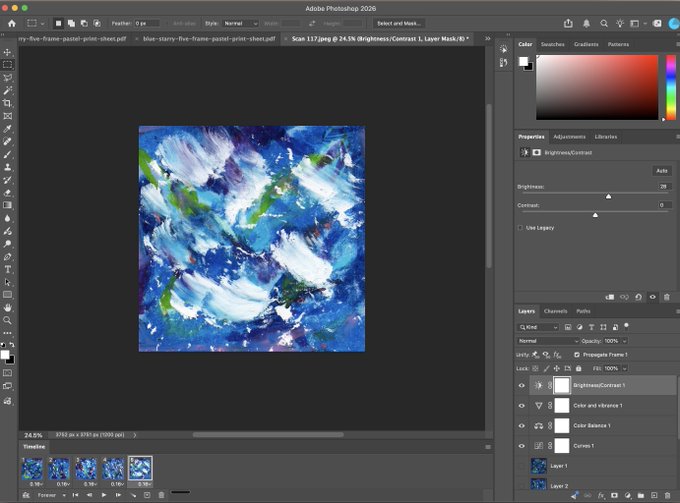Show Layer 1 via its visibility box
The image size is (680, 503).
(x=522, y=466)
